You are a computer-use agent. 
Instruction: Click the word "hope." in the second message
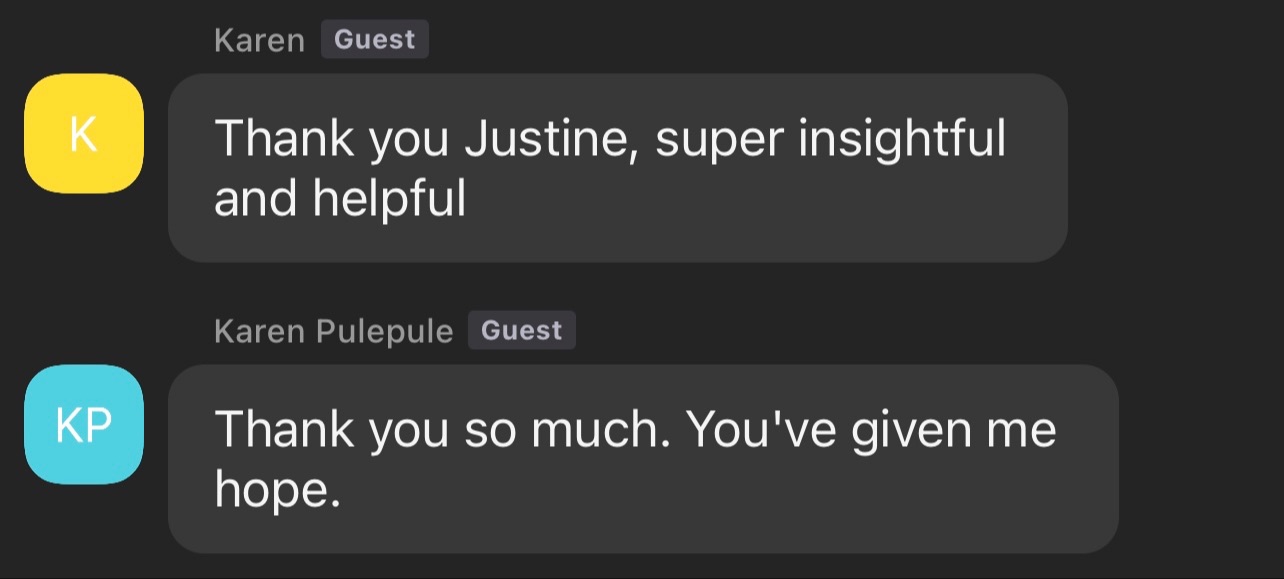[x=277, y=490]
